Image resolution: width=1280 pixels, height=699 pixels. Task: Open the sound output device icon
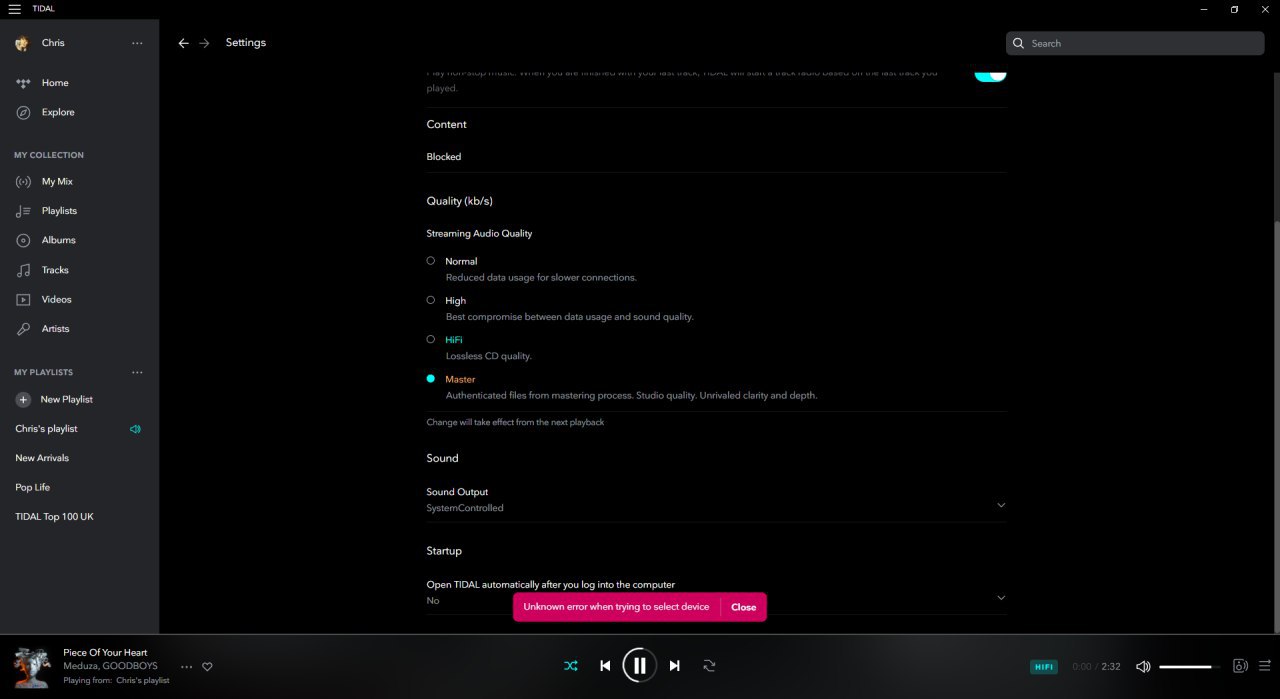pos(1240,666)
